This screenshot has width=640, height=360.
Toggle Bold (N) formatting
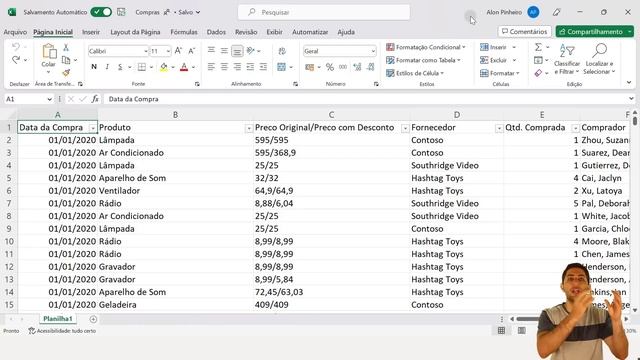[94, 67]
